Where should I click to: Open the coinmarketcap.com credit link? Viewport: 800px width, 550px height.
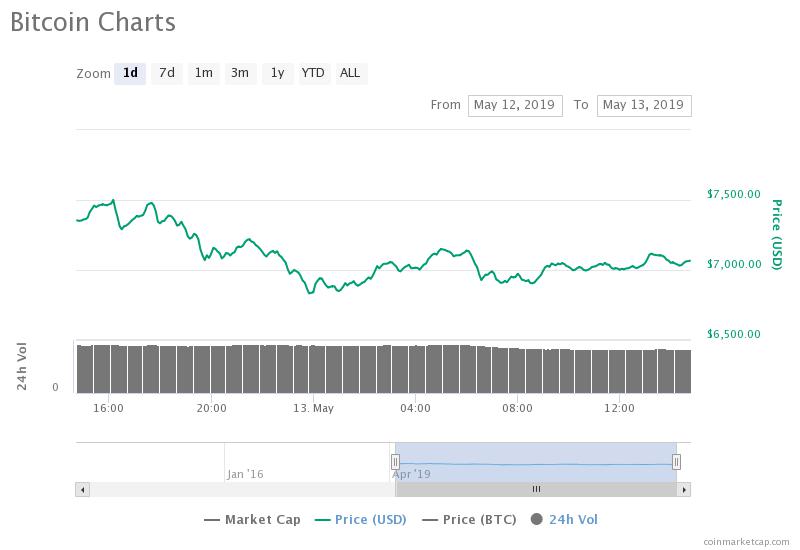point(745,541)
